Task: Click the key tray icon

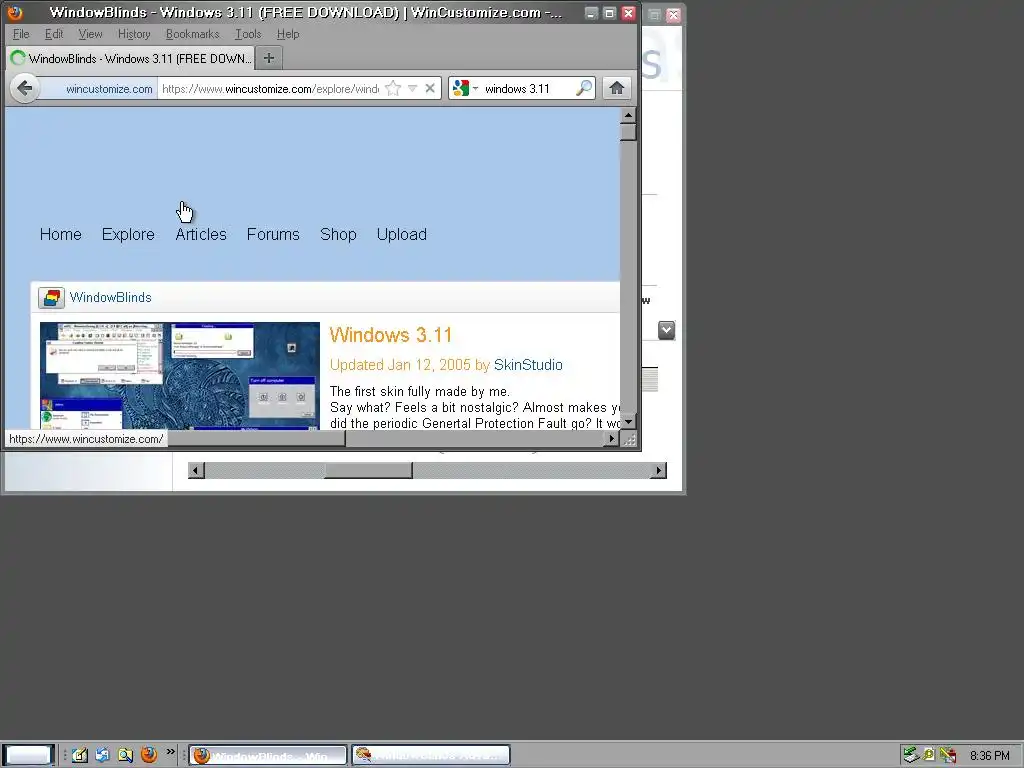Action: 929,755
